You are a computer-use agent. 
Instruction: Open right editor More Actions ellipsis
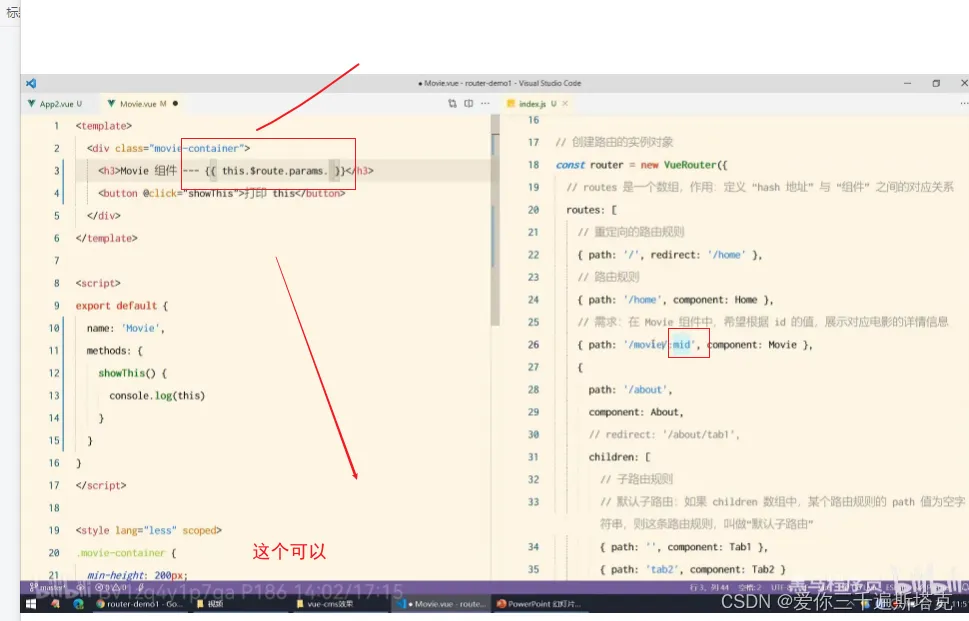point(964,104)
